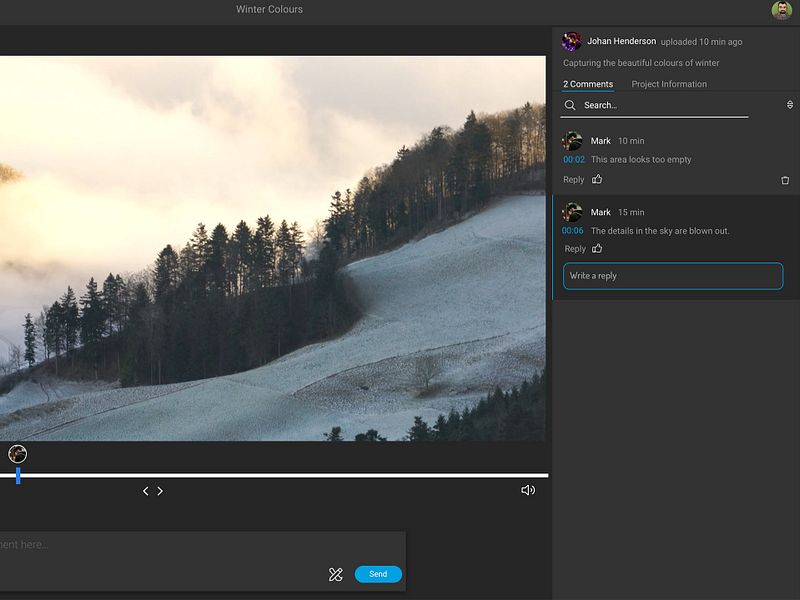Click the search magnifier icon
The image size is (800, 600).
pos(570,105)
